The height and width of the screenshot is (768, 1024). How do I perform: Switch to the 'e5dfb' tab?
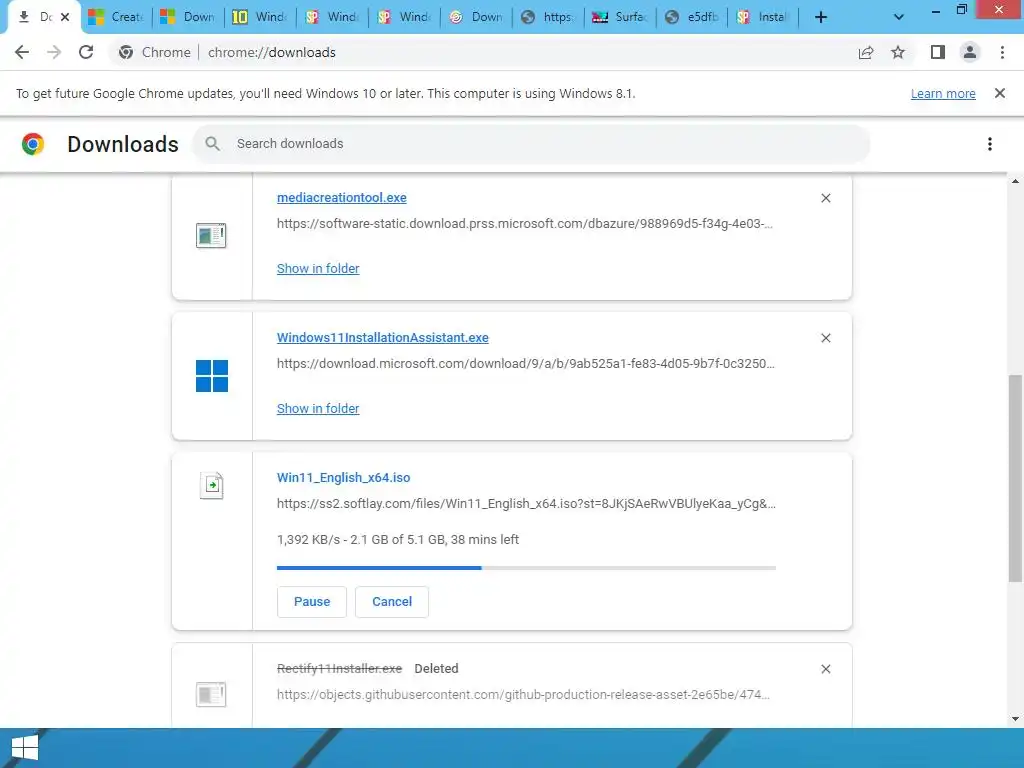coord(692,17)
